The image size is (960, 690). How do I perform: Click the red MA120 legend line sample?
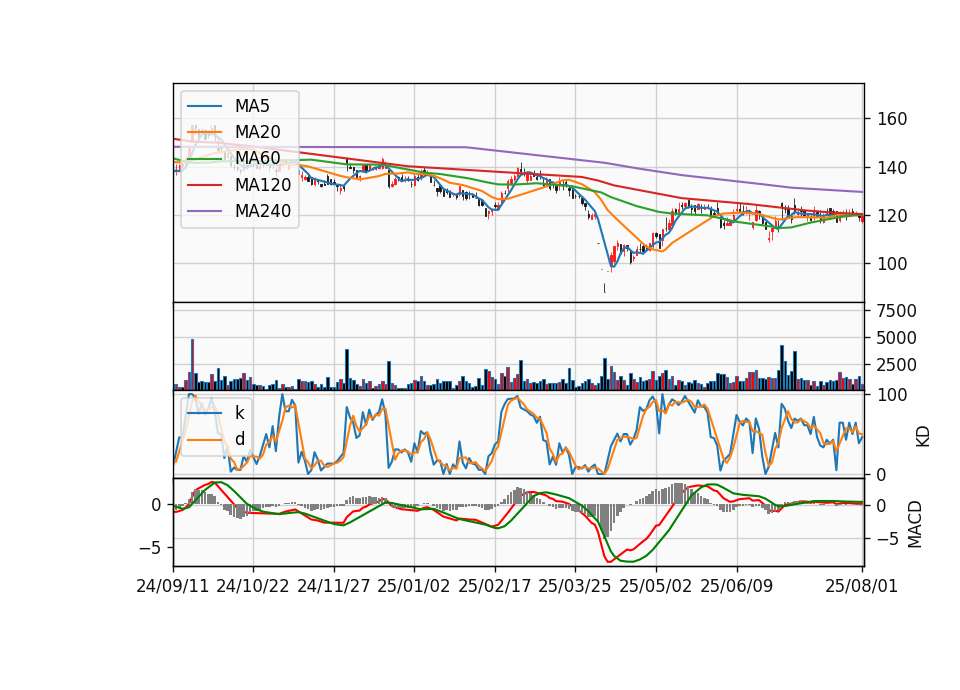204,185
